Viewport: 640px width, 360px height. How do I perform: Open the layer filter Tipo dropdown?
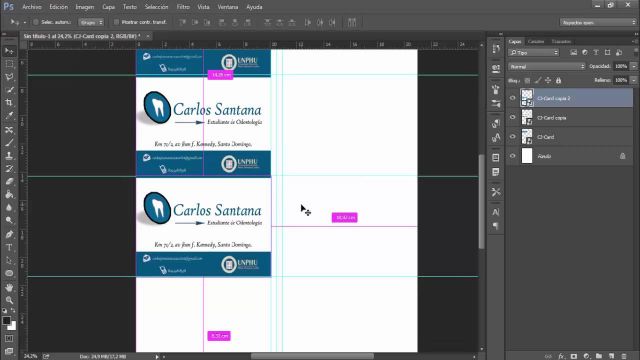[x=533, y=52]
